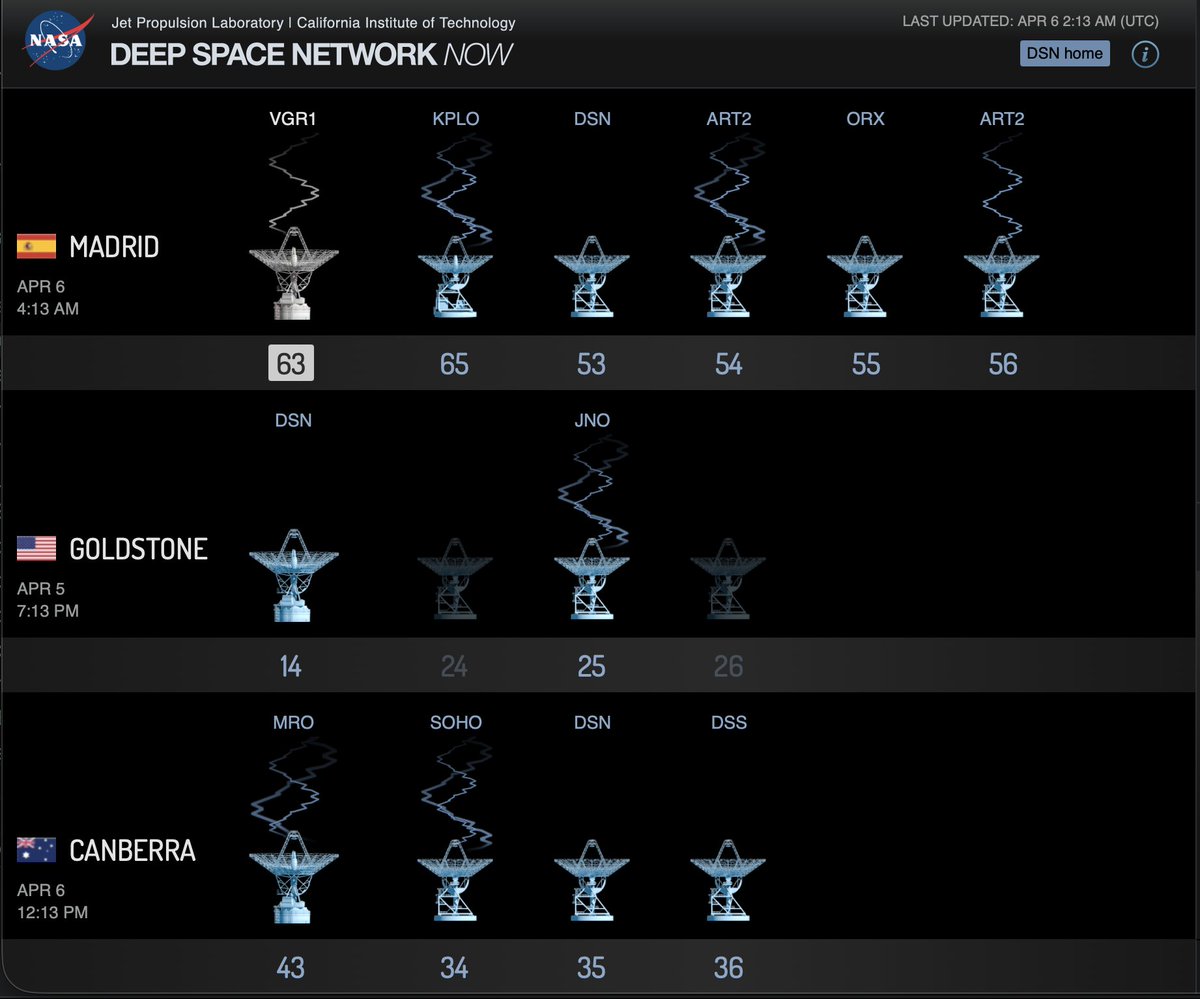Click antenna number 43
Viewport: 1200px width, 999px height.
pos(291,968)
